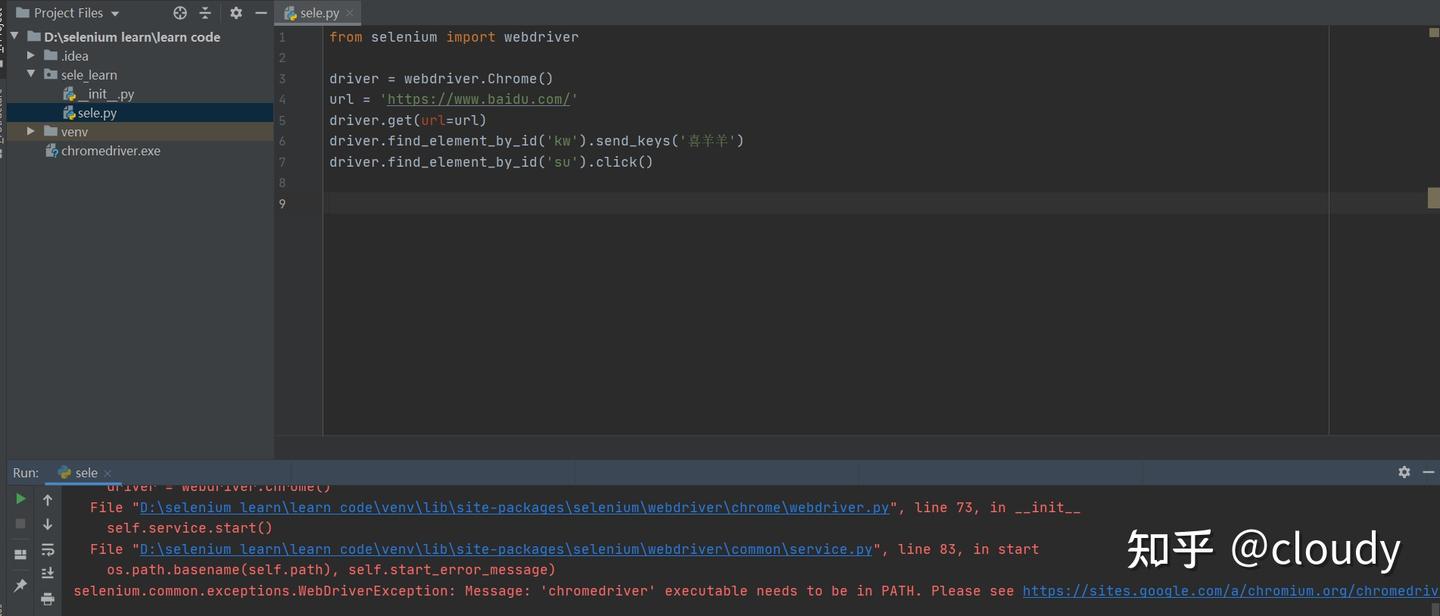
Task: Click the print console output icon
Action: pyautogui.click(x=47, y=599)
